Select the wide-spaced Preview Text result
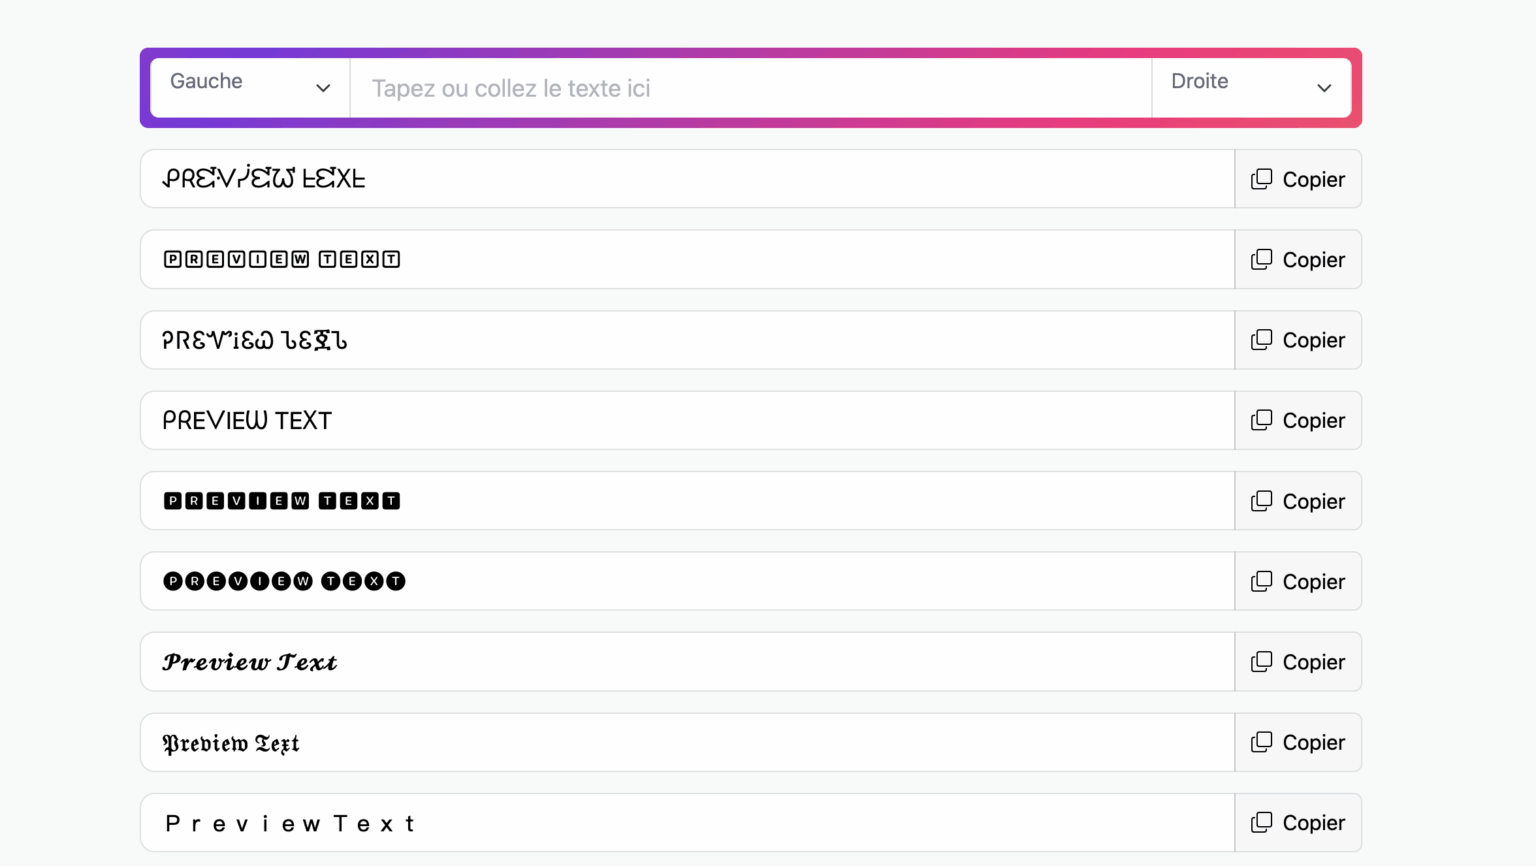This screenshot has height=866, width=1536. click(x=290, y=823)
